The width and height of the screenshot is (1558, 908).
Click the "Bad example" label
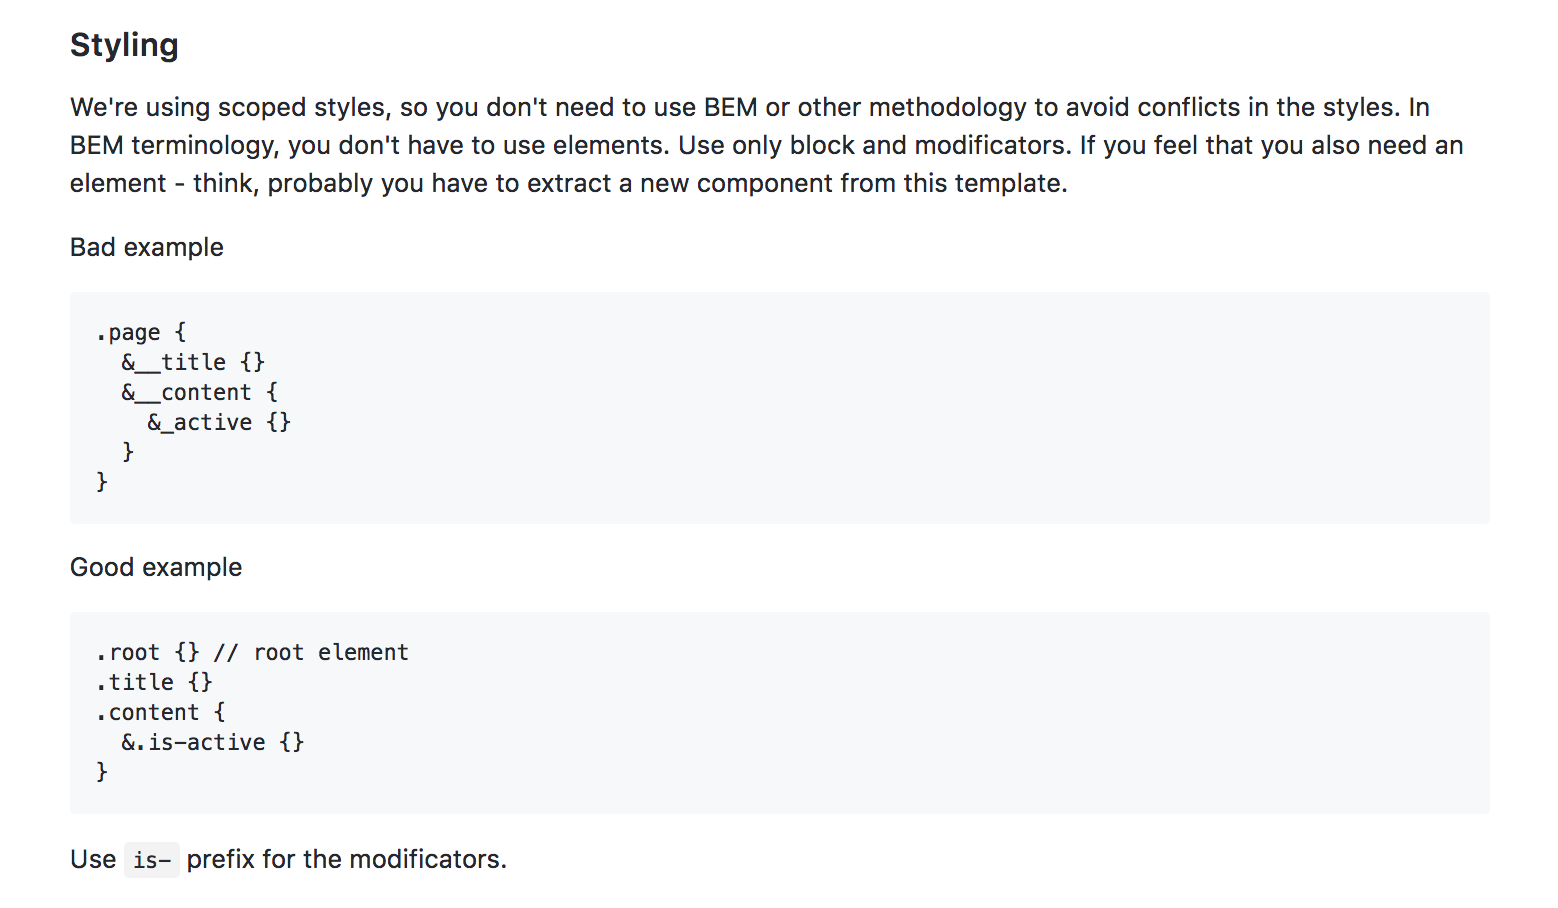click(x=147, y=247)
